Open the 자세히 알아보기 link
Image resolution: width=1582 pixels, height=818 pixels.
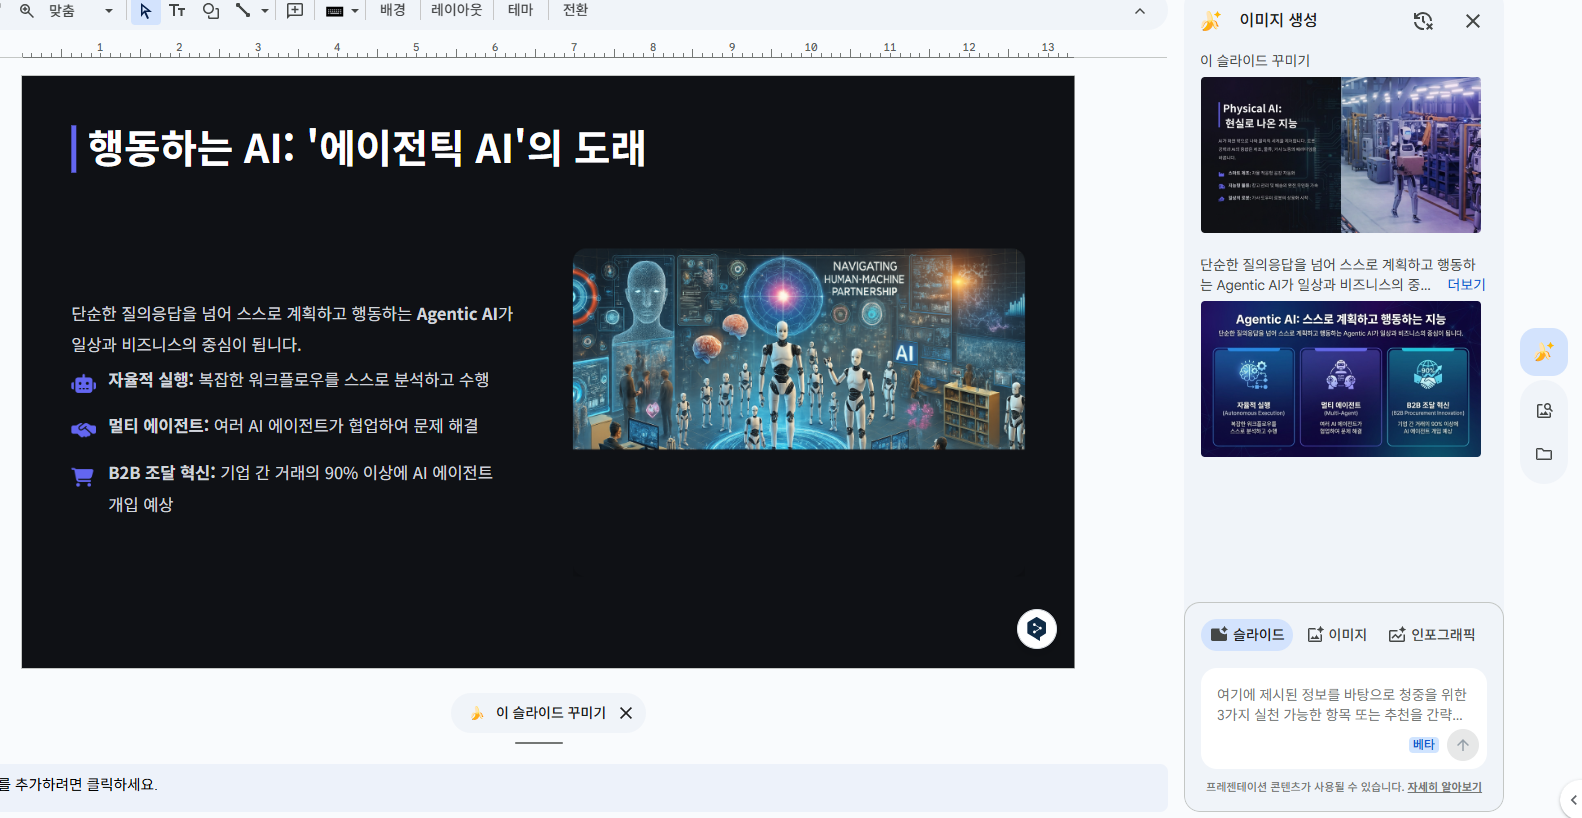[1444, 787]
